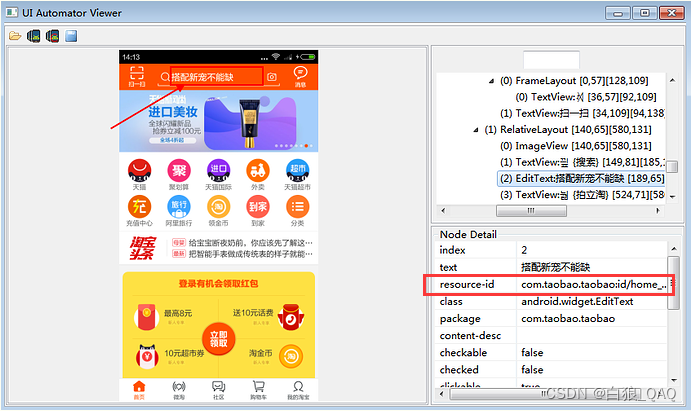The width and height of the screenshot is (691, 411).
Task: Open file folder icon in toolbar
Action: [15, 36]
